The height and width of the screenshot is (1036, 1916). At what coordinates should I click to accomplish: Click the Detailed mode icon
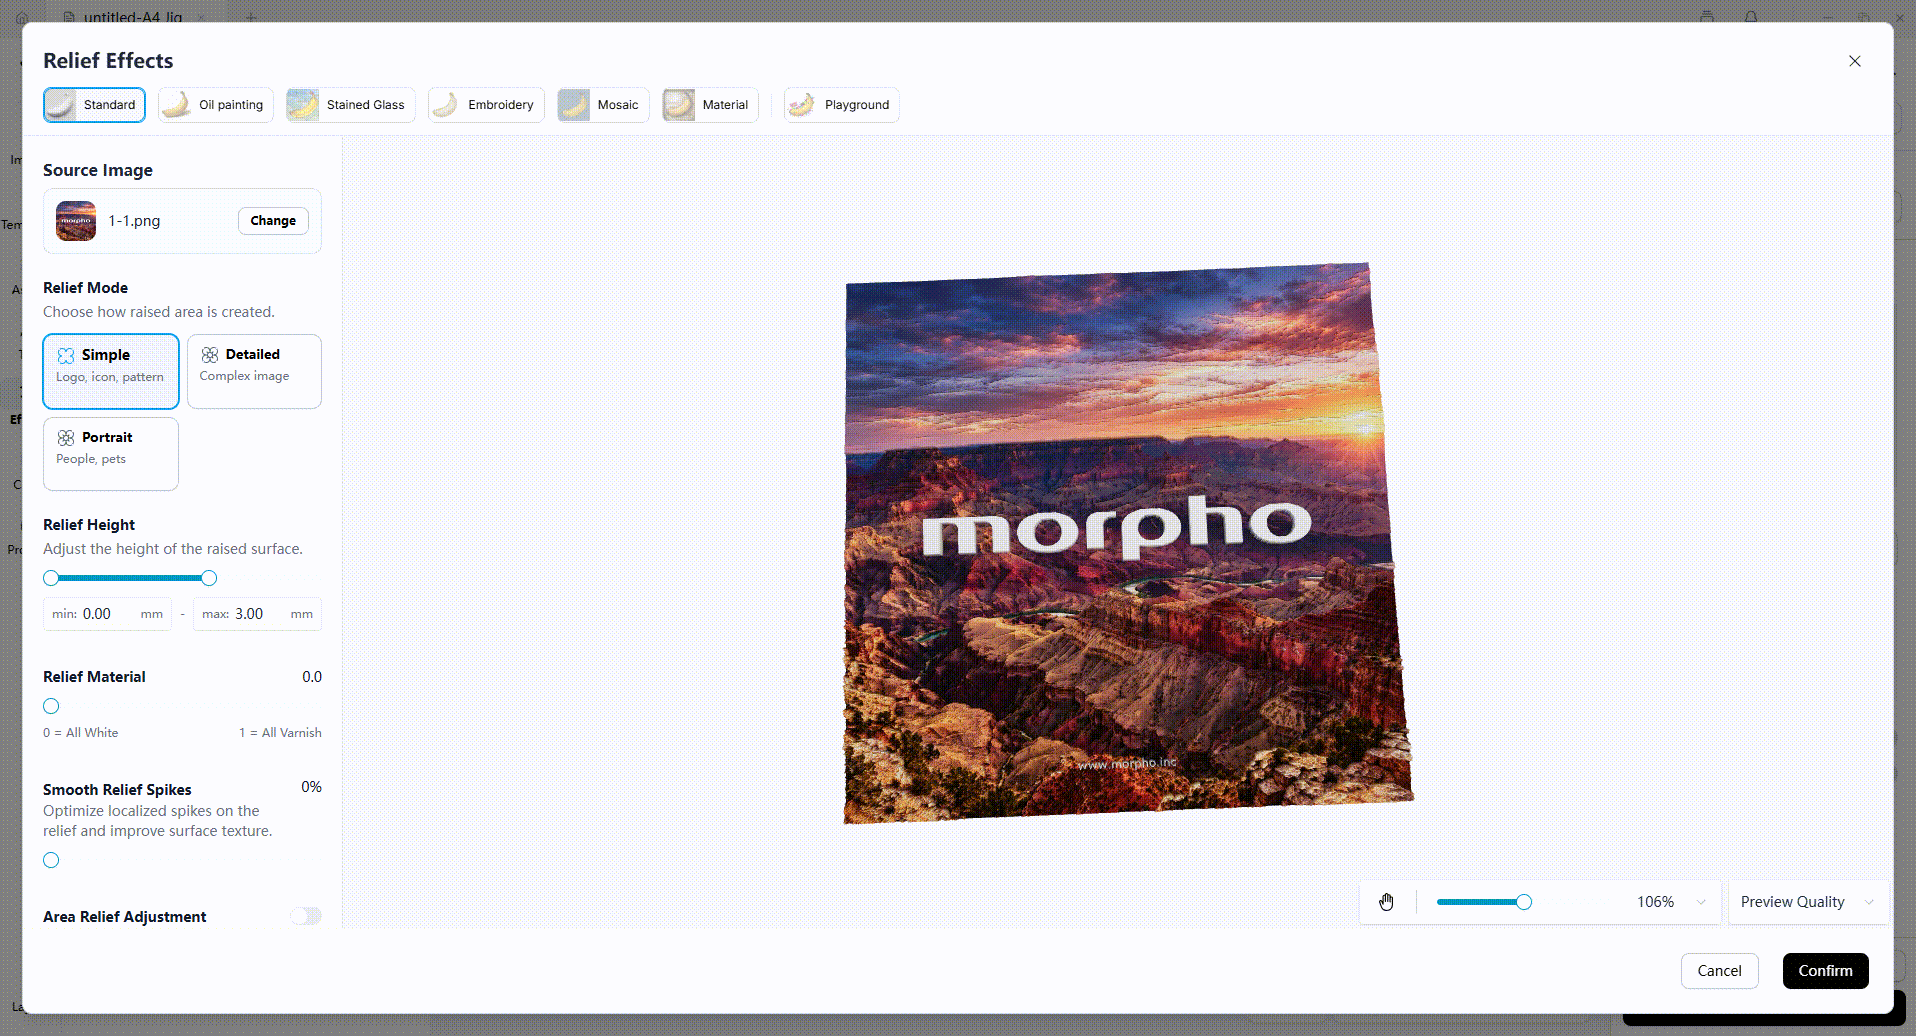point(210,355)
